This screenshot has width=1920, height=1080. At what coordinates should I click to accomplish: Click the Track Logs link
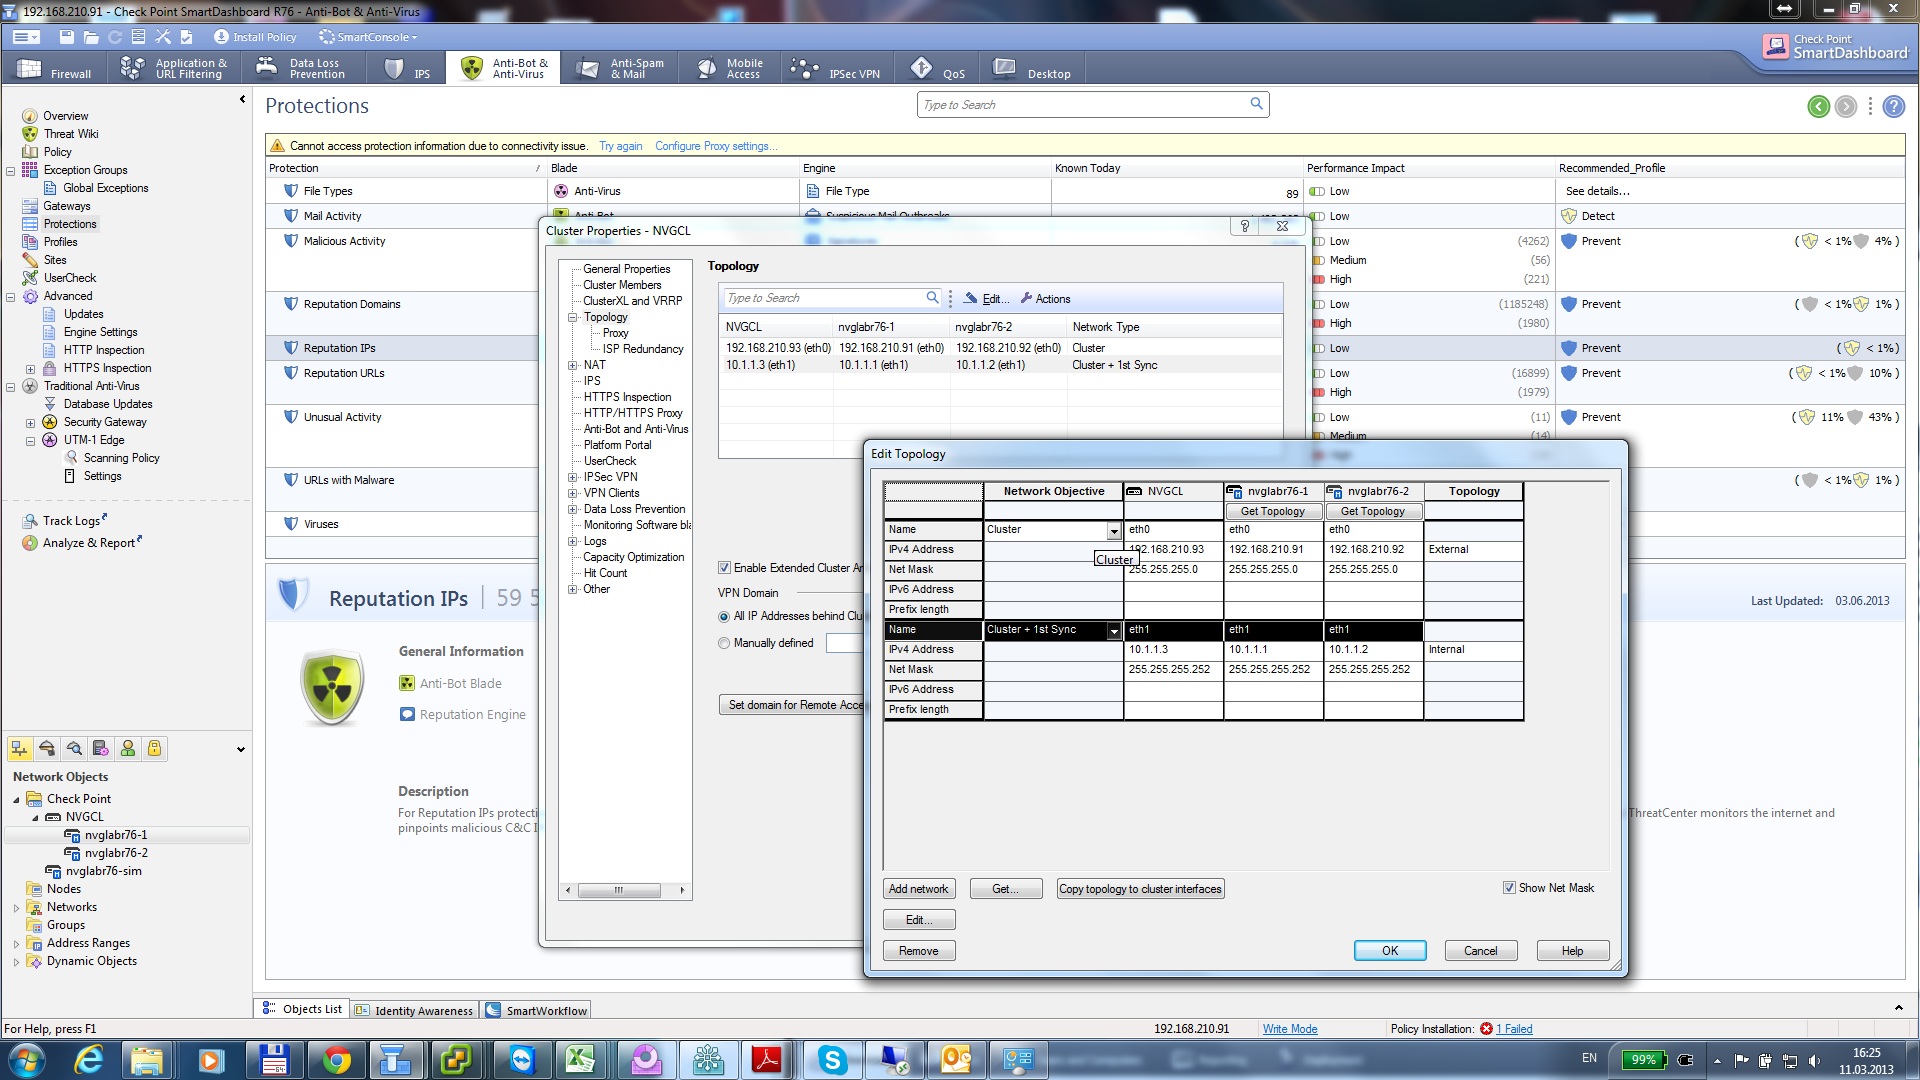click(71, 521)
